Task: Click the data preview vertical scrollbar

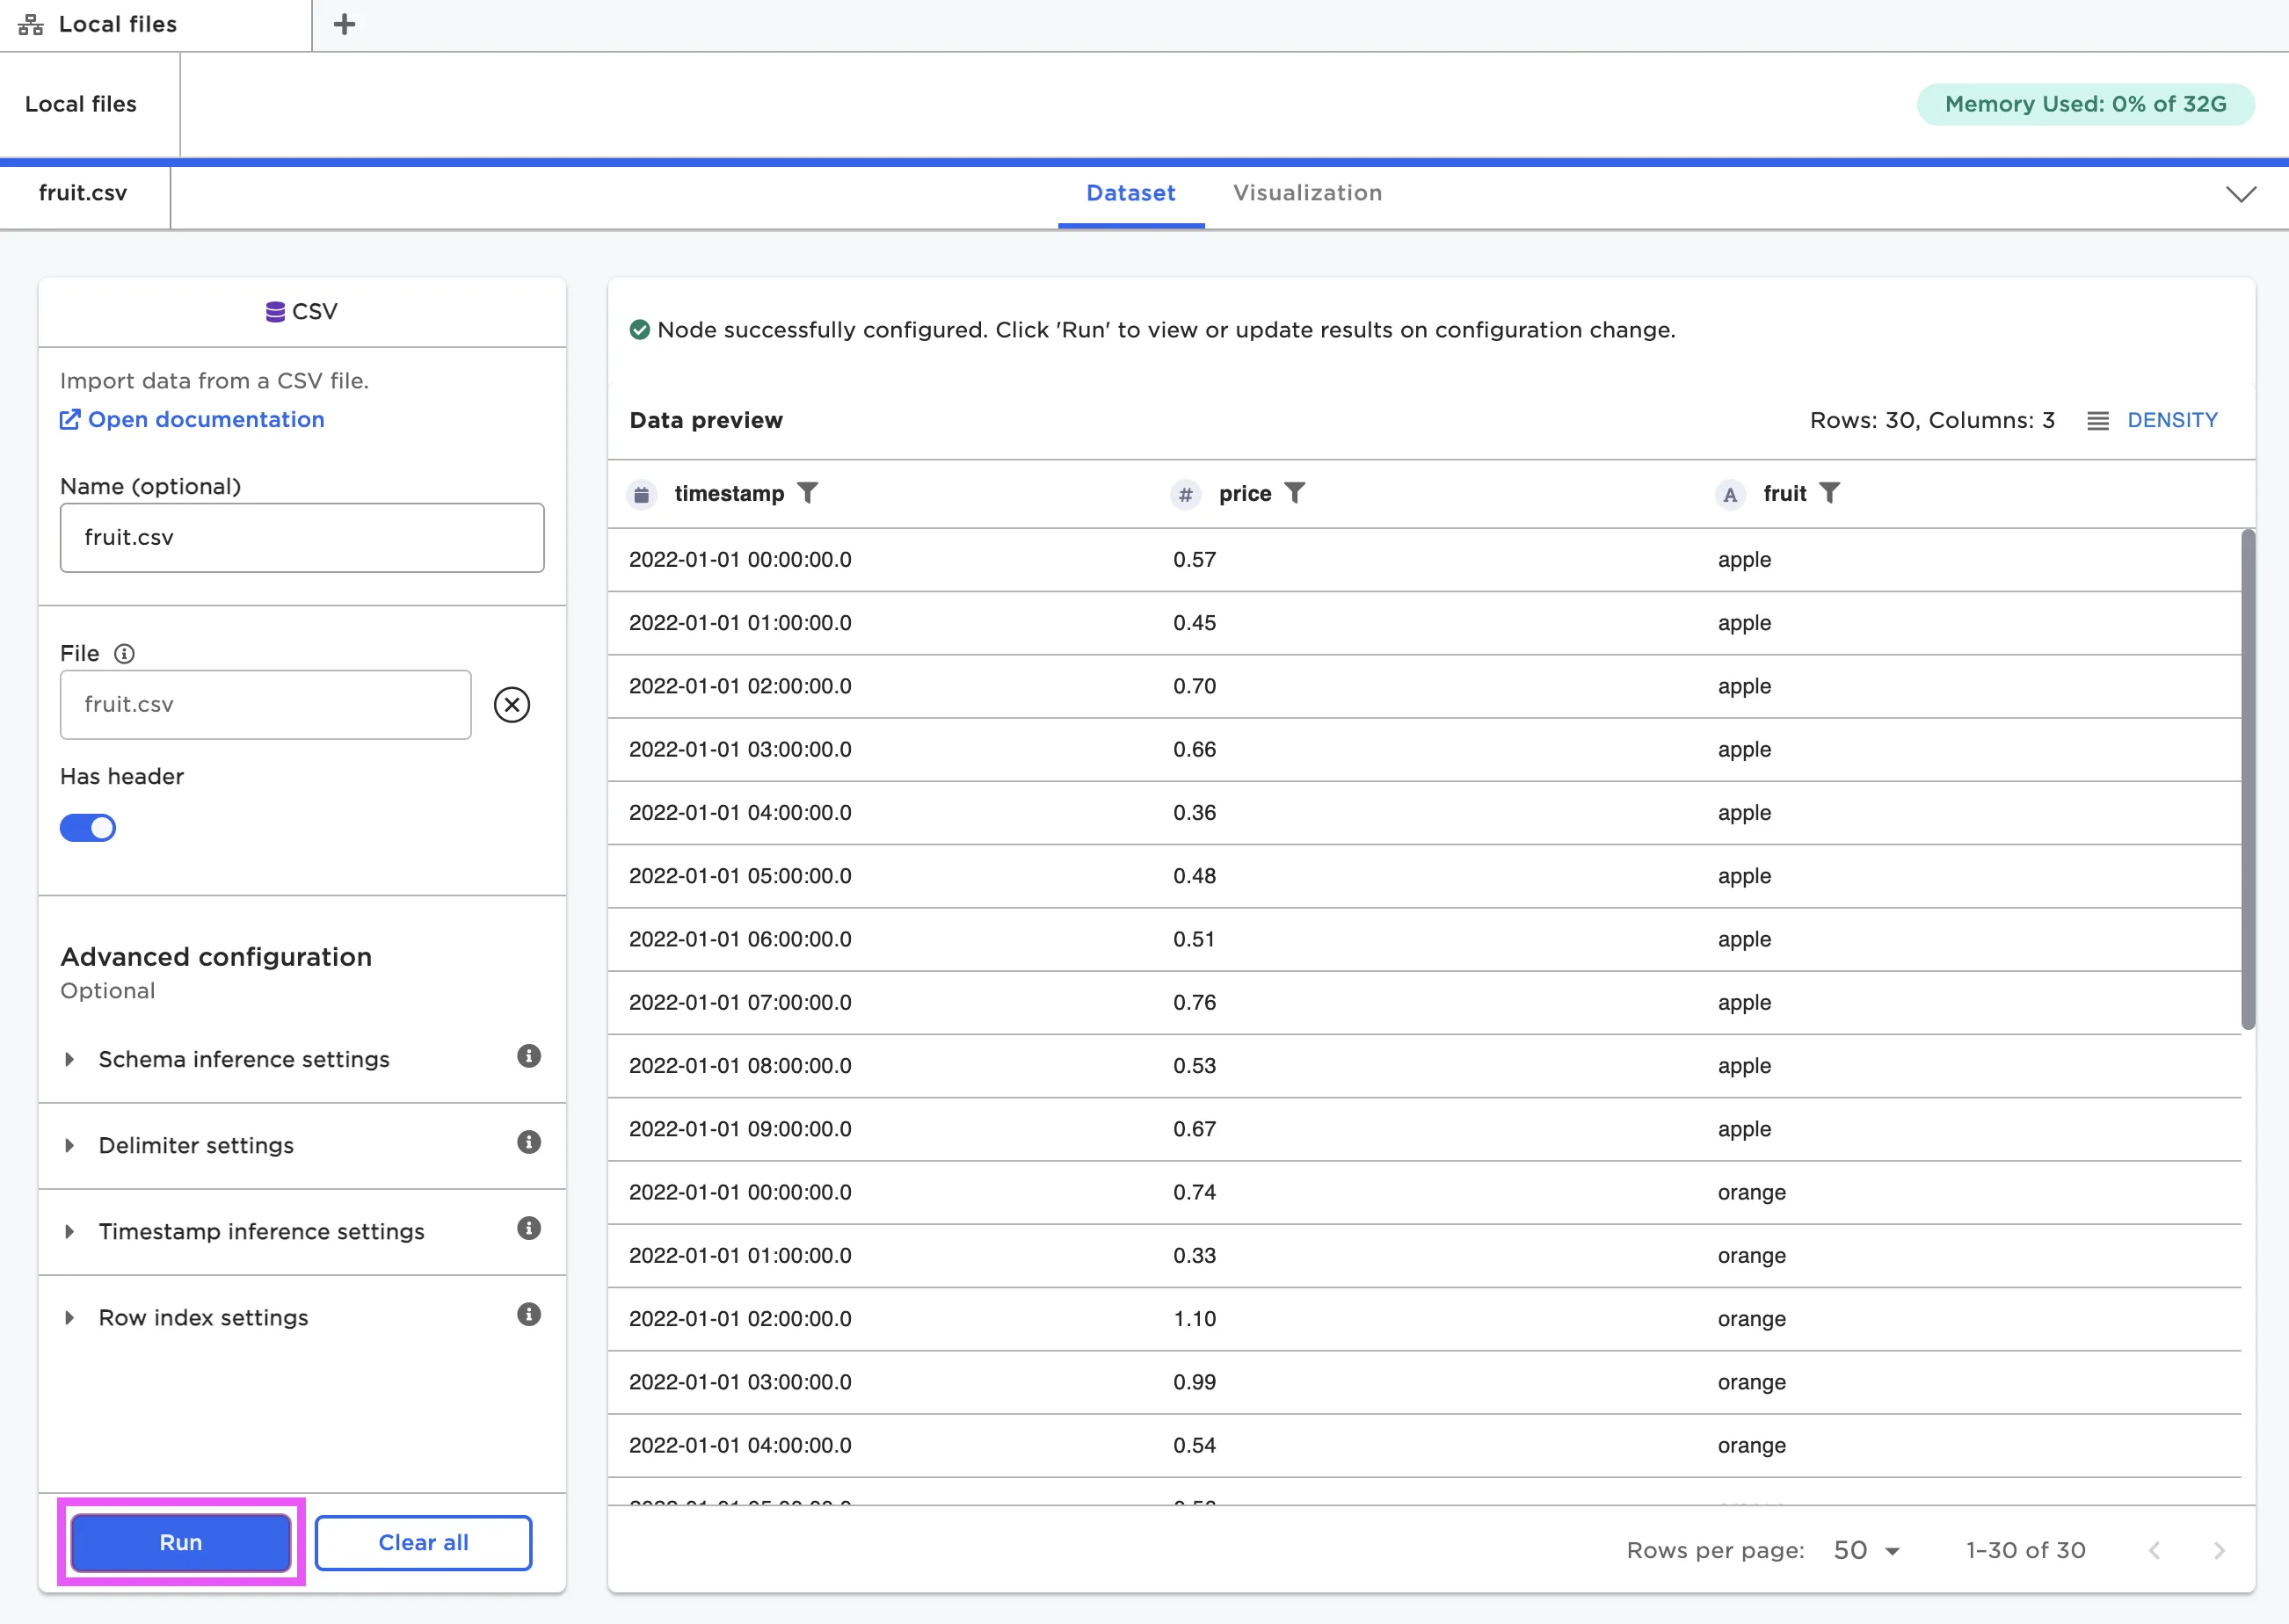Action: [x=2248, y=780]
